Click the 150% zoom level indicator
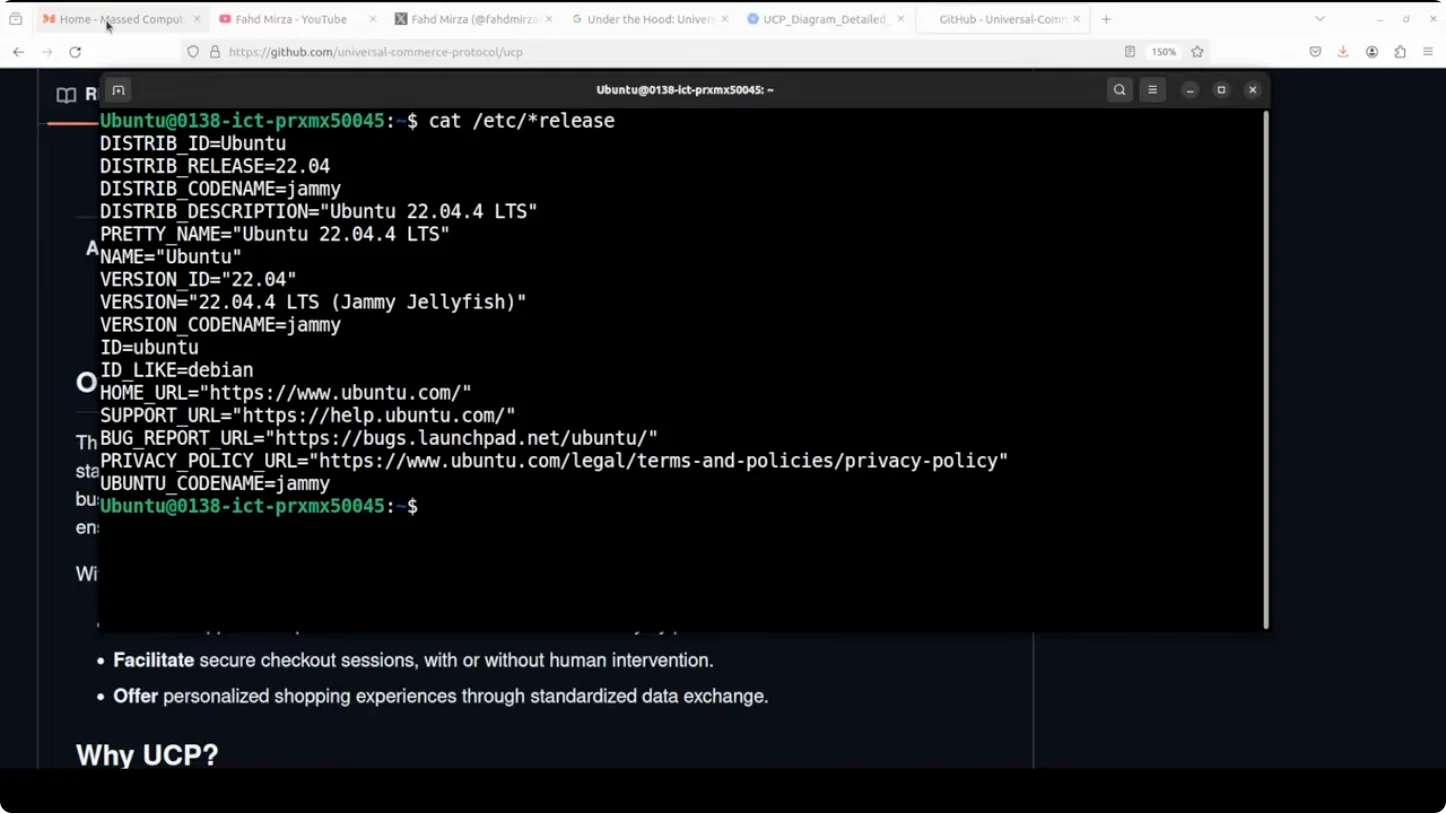The width and height of the screenshot is (1446, 814). pos(1163,52)
